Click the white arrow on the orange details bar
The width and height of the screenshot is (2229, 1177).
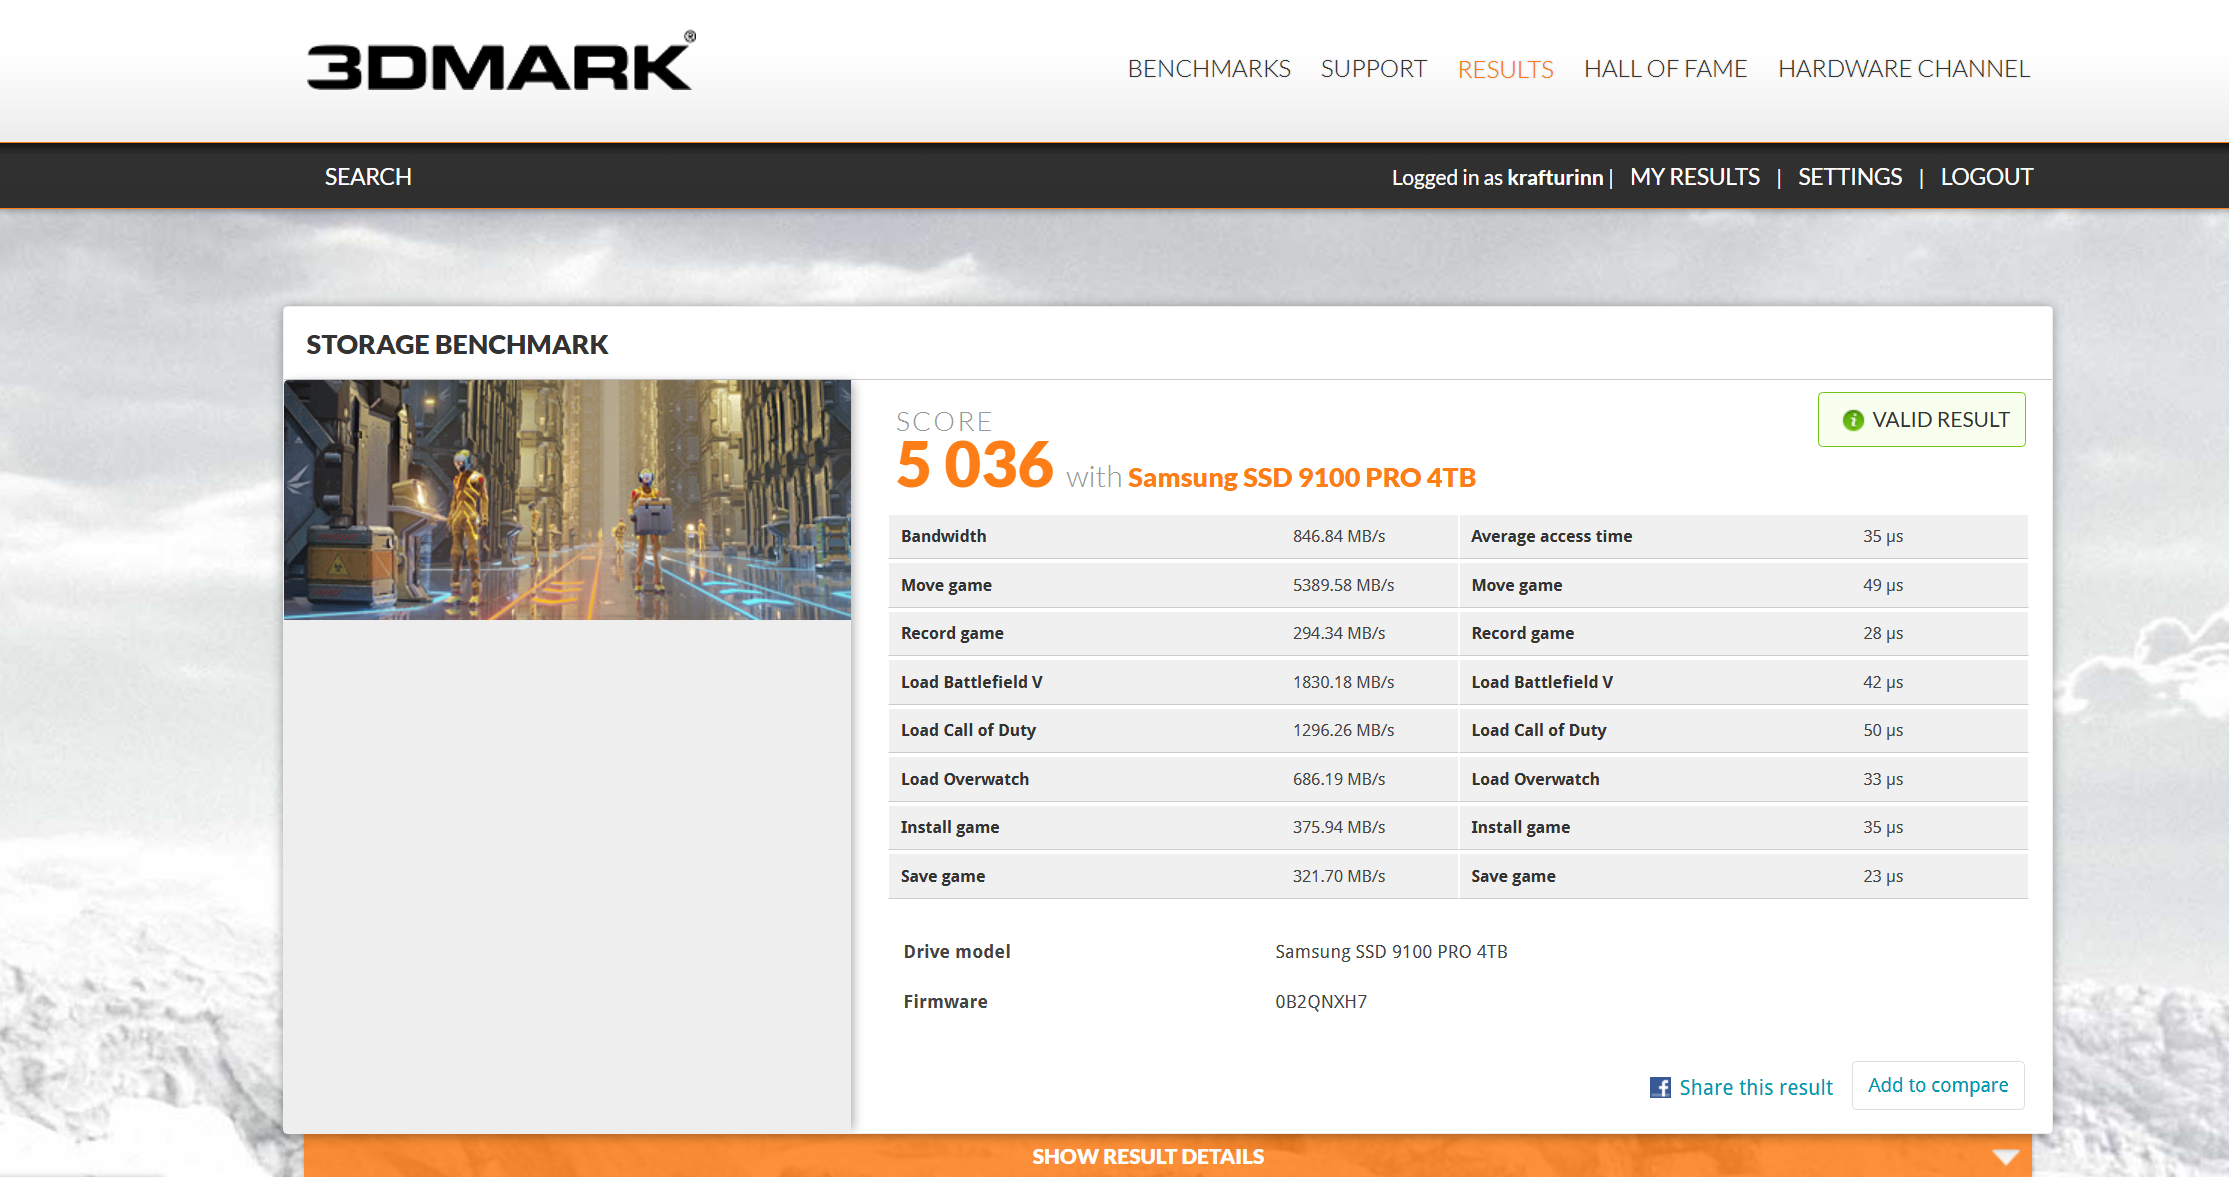[2004, 1157]
